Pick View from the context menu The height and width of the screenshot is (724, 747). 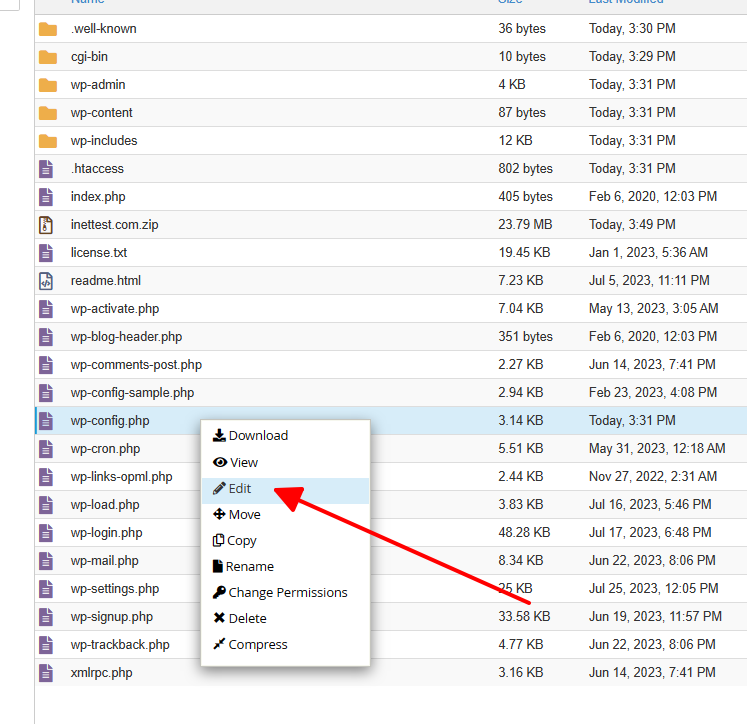tap(243, 463)
